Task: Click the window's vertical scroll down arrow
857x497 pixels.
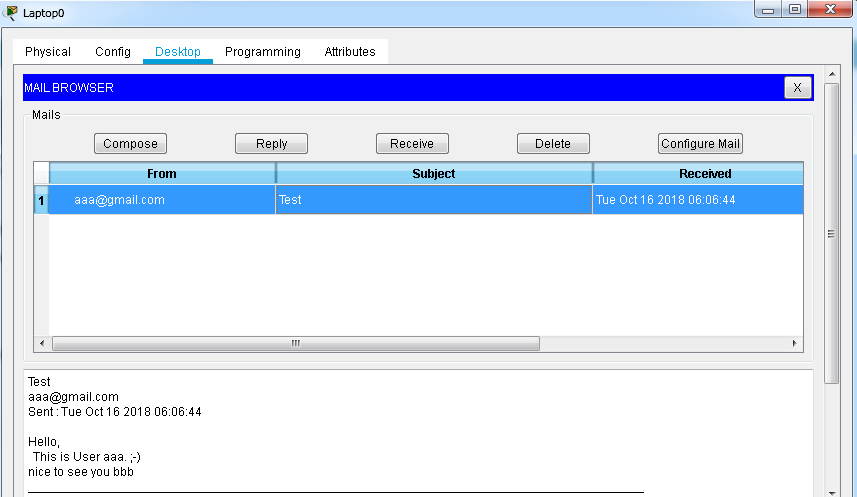Action: 832,493
